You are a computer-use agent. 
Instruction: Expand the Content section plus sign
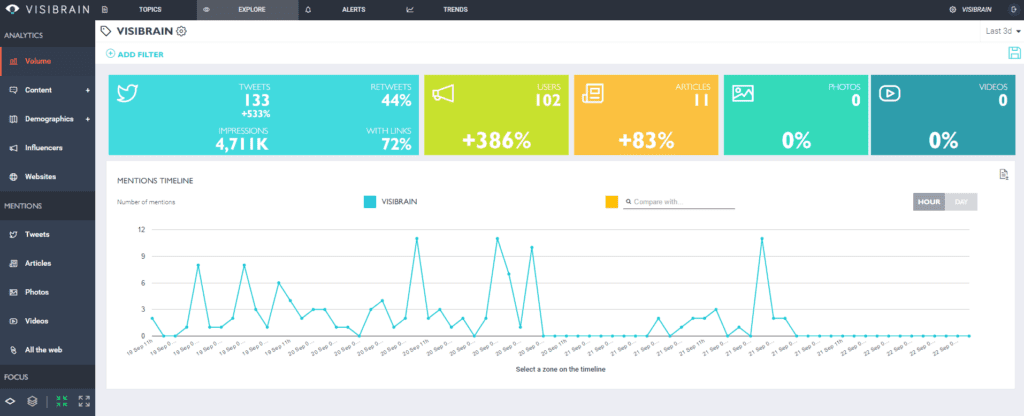88,90
